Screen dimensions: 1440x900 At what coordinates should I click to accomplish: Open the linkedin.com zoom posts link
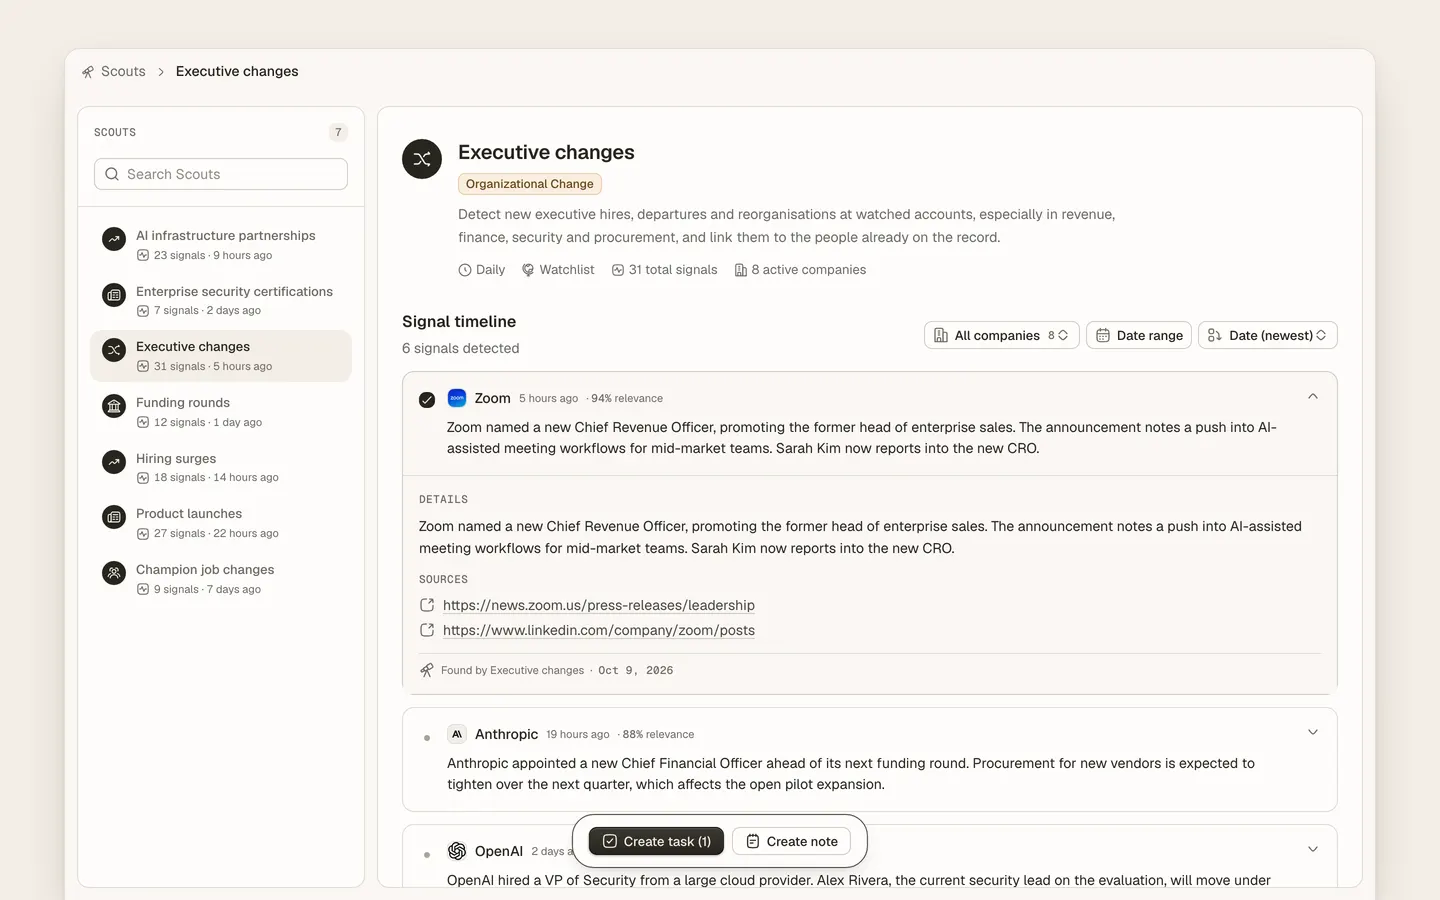(599, 630)
